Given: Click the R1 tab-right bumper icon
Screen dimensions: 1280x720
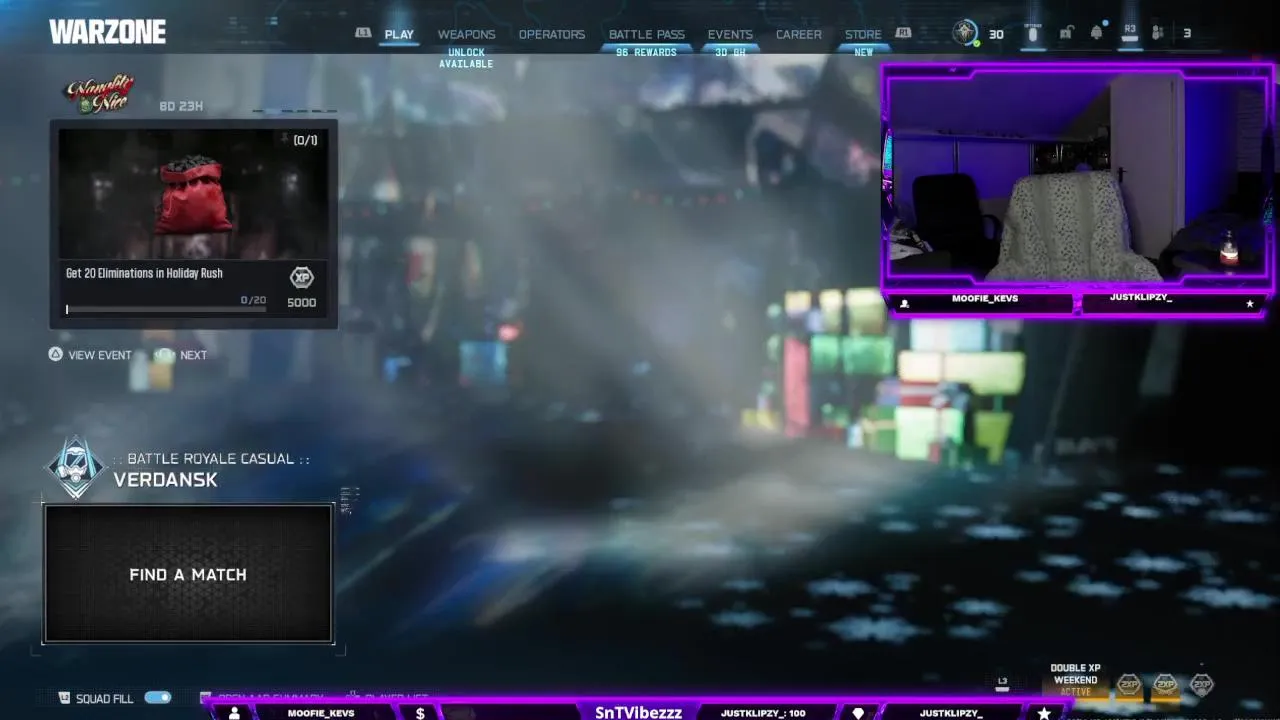Looking at the screenshot, I should (904, 33).
